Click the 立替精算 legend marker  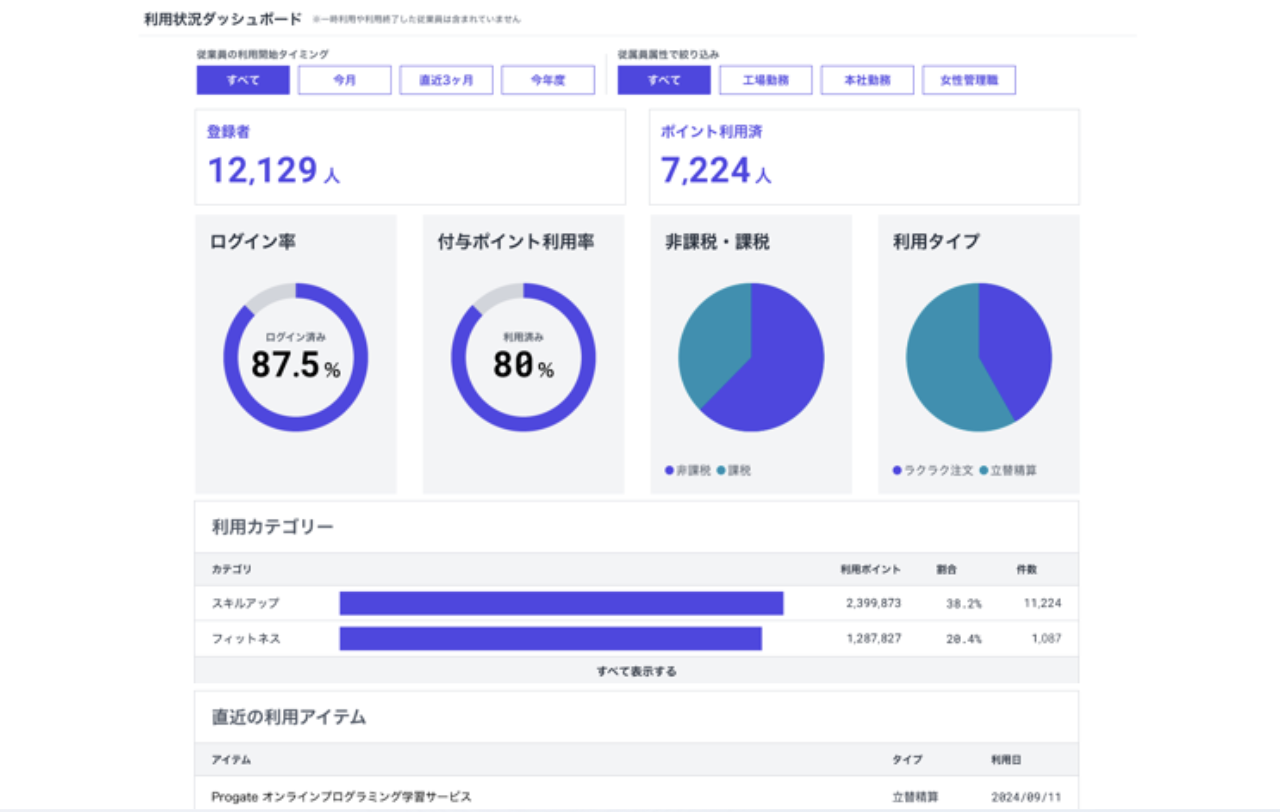tap(984, 470)
